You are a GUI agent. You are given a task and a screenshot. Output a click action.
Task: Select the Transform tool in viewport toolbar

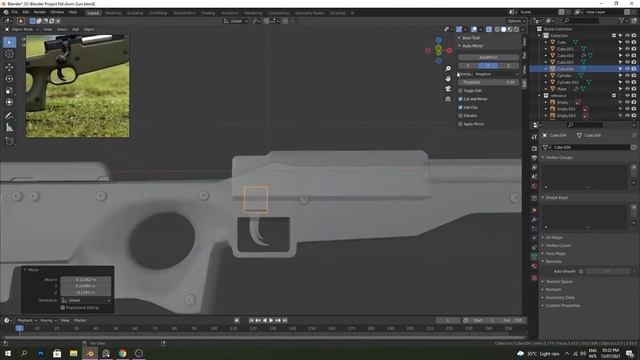(x=9, y=102)
